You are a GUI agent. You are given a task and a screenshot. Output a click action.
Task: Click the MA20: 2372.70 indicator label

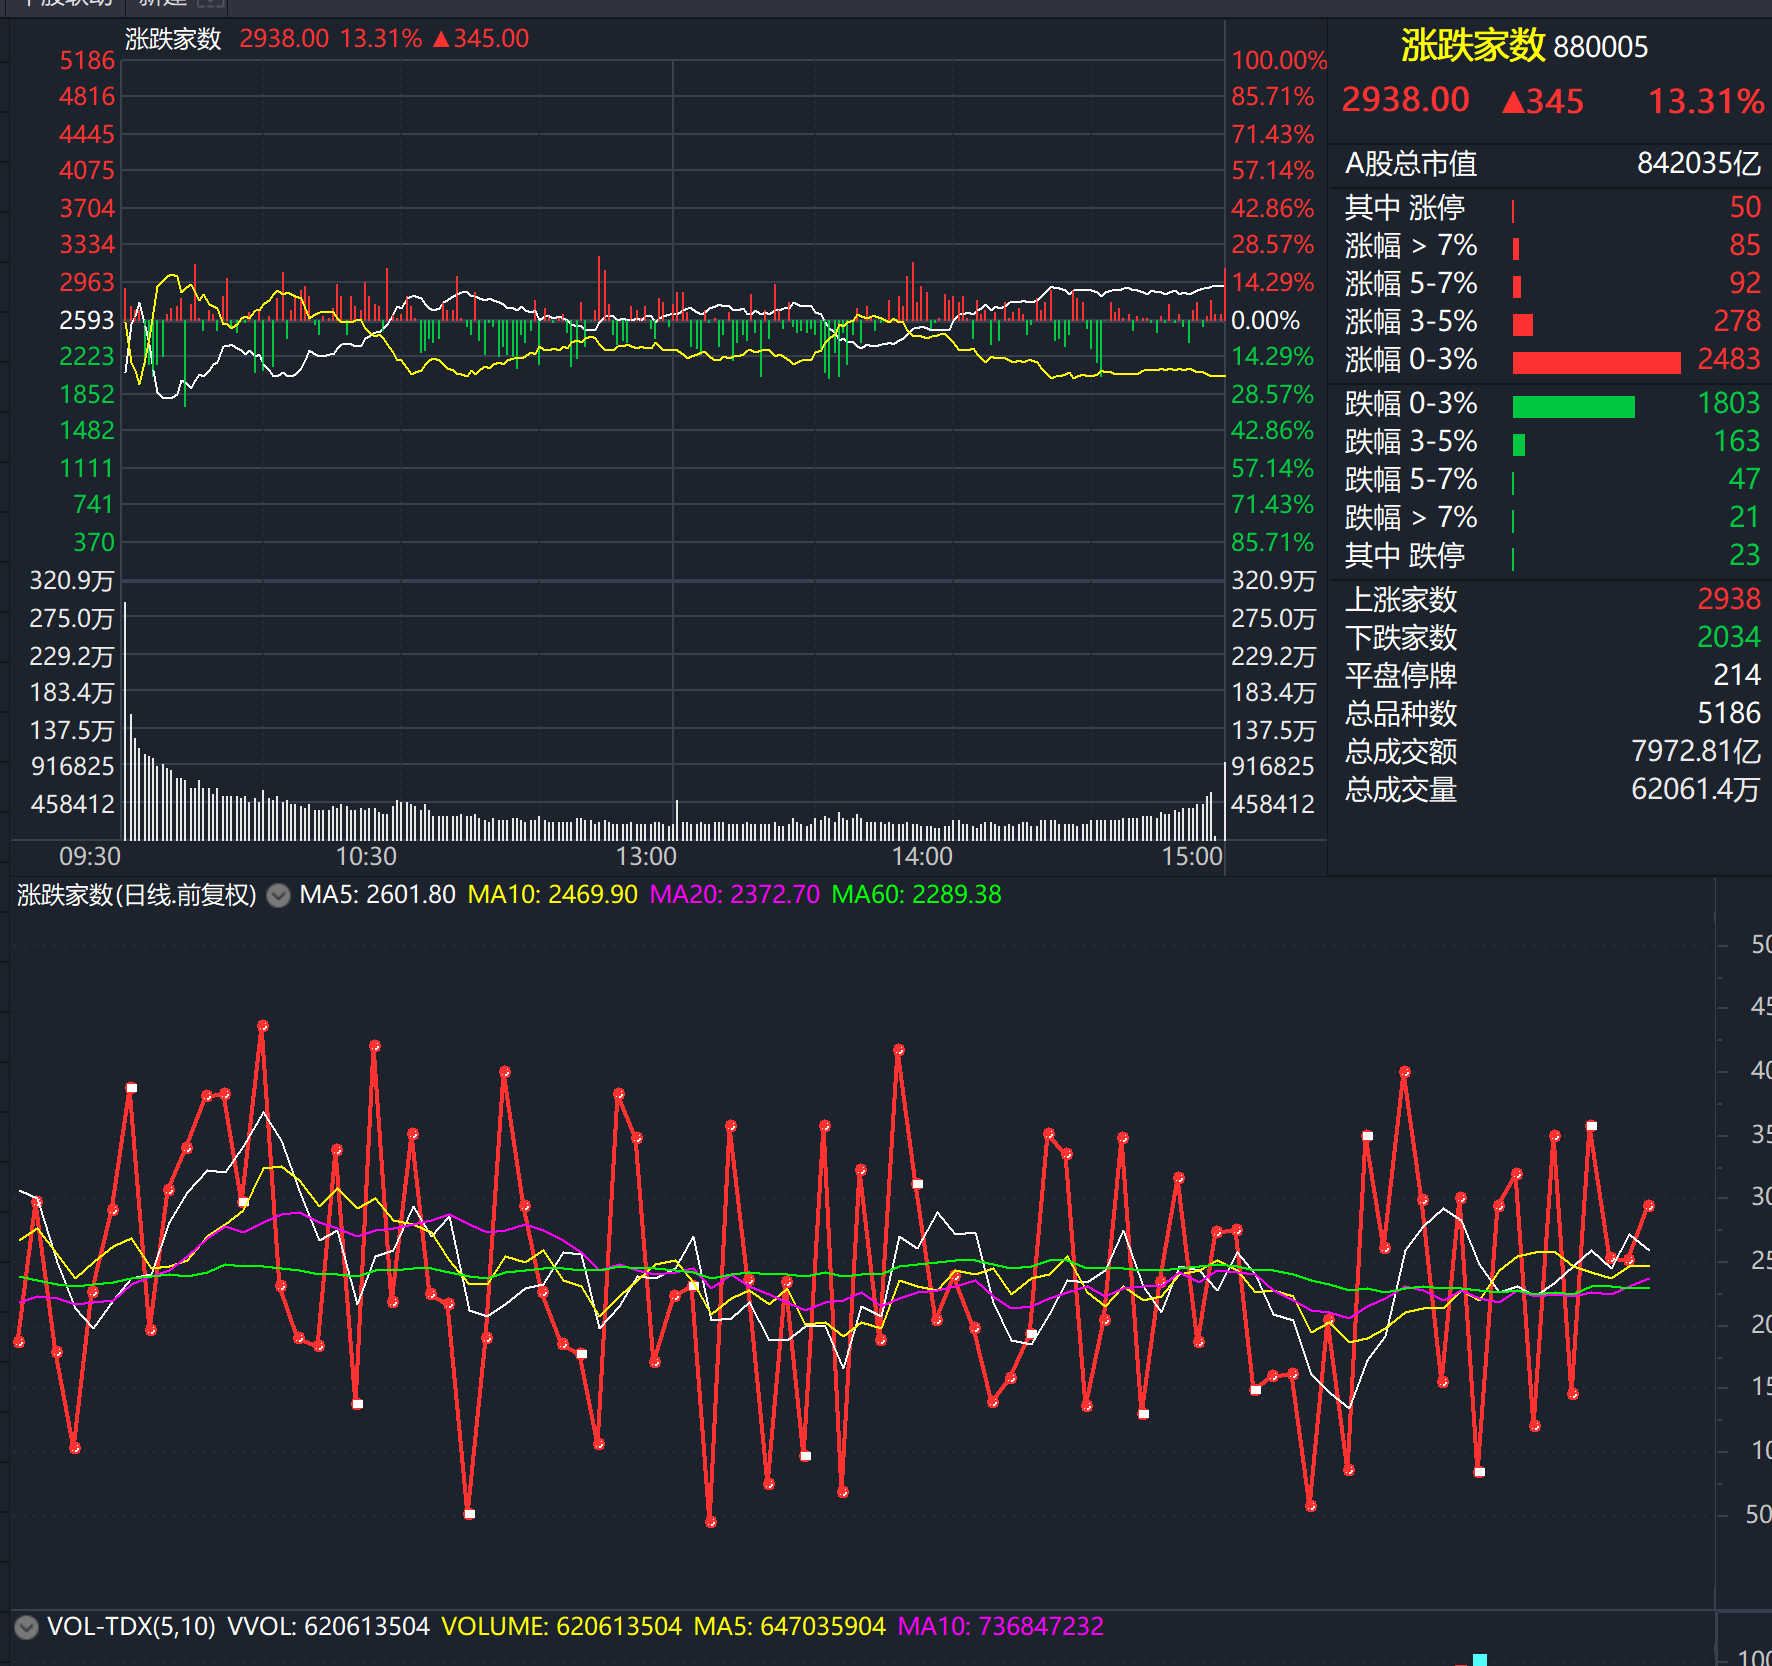(x=734, y=894)
